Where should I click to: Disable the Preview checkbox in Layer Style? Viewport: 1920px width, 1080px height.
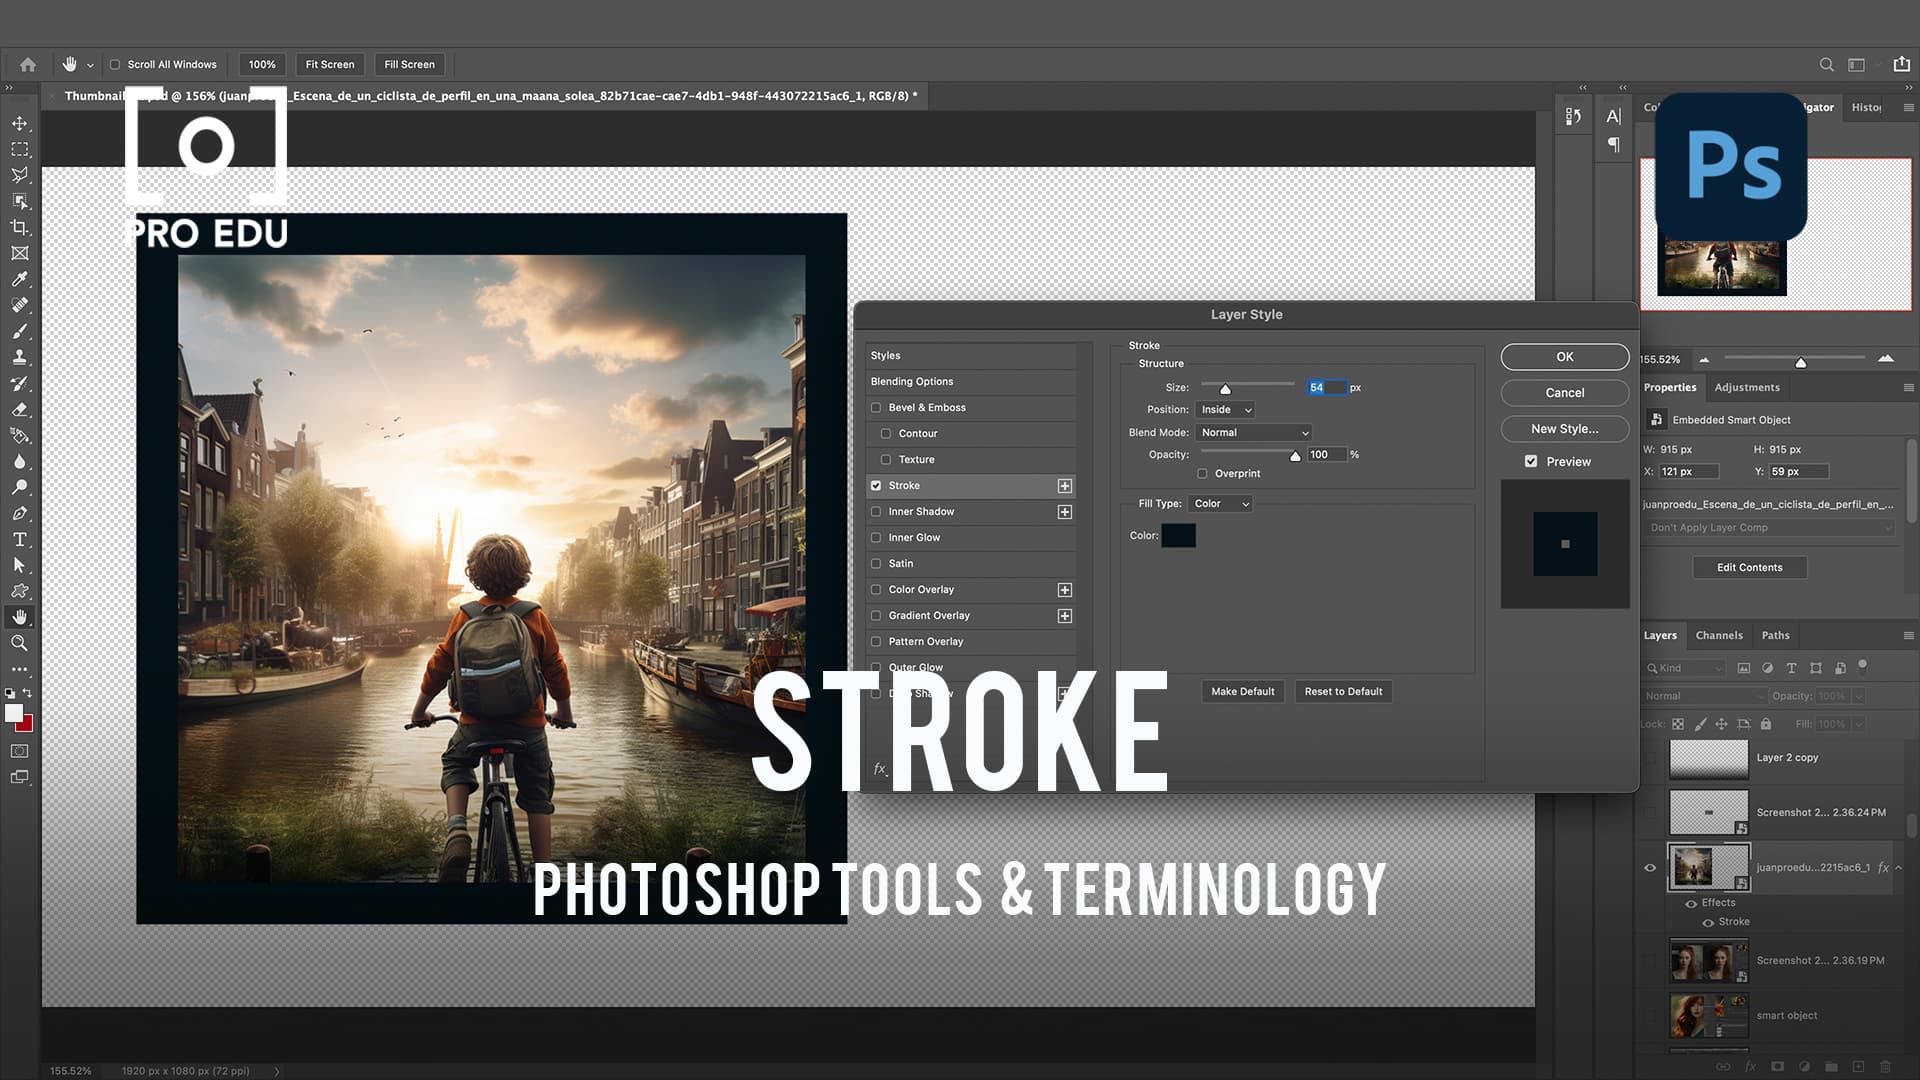click(x=1530, y=461)
